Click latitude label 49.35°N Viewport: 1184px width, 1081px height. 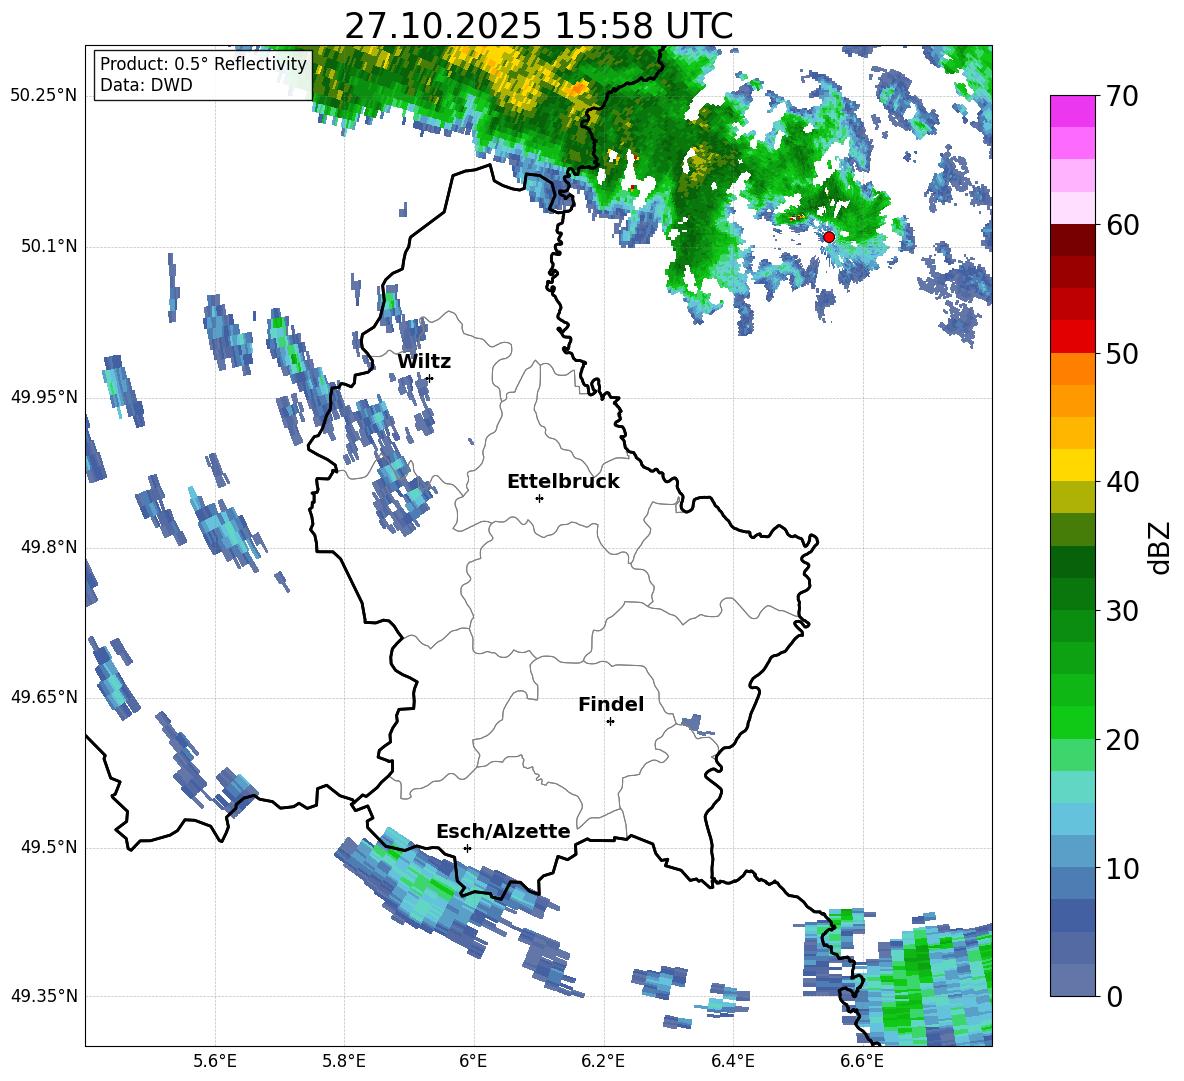[x=44, y=996]
